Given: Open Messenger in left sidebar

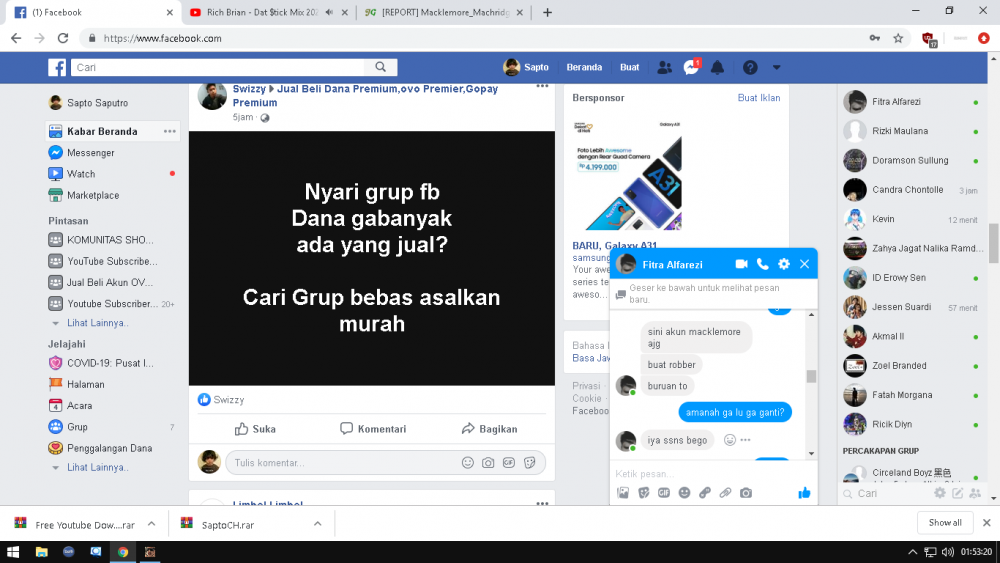Looking at the screenshot, I should (x=91, y=153).
